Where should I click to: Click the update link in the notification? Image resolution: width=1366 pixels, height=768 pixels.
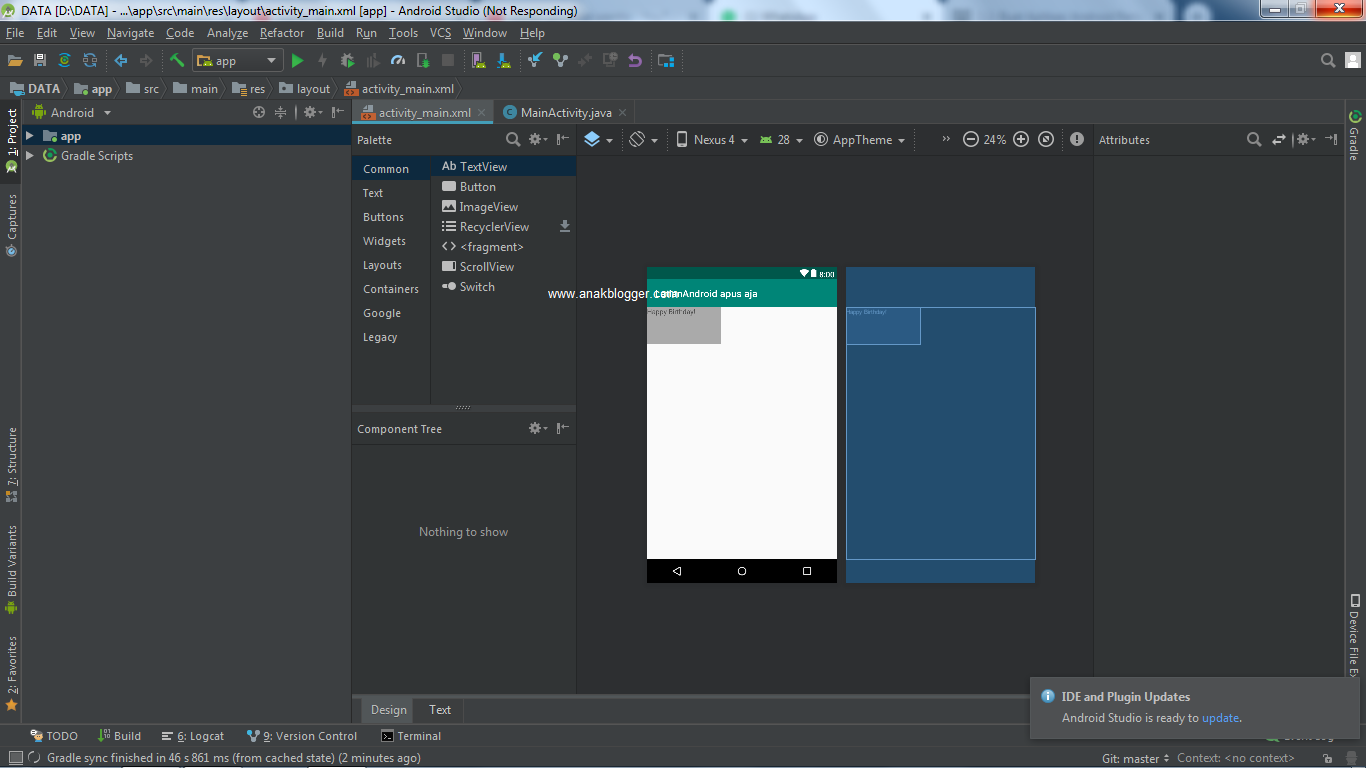pos(1220,717)
